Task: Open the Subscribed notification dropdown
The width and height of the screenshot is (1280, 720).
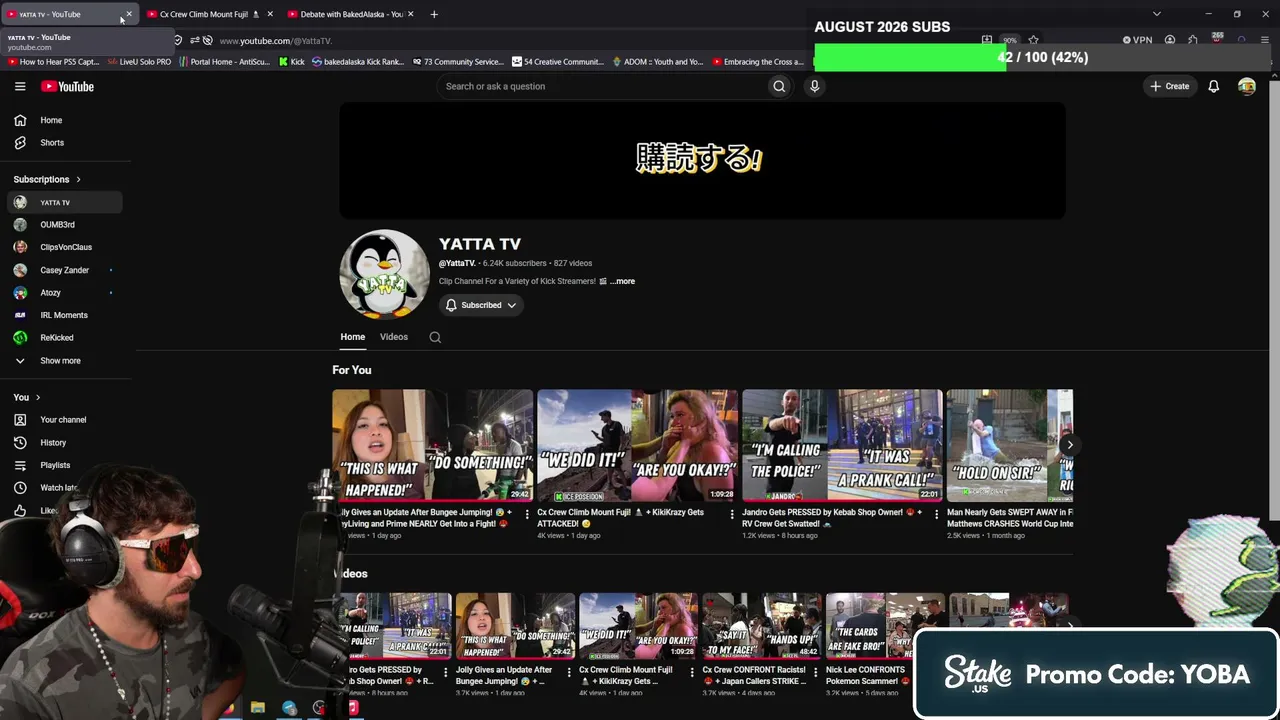Action: point(481,305)
